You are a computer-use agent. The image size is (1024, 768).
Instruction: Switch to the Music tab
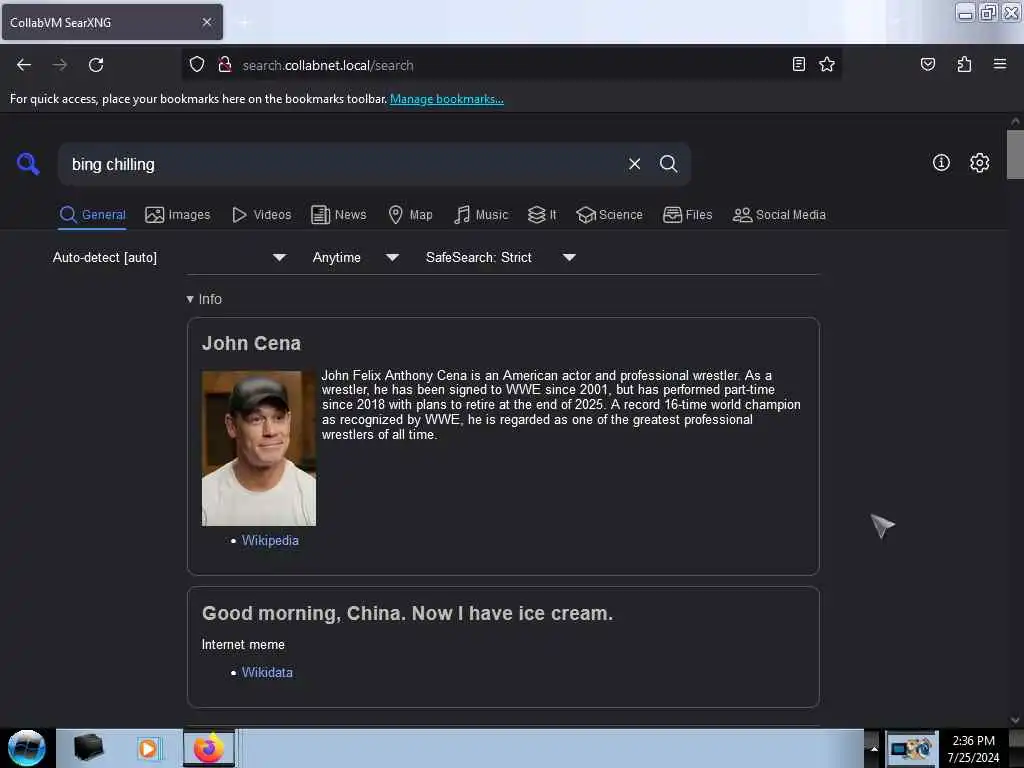(481, 214)
